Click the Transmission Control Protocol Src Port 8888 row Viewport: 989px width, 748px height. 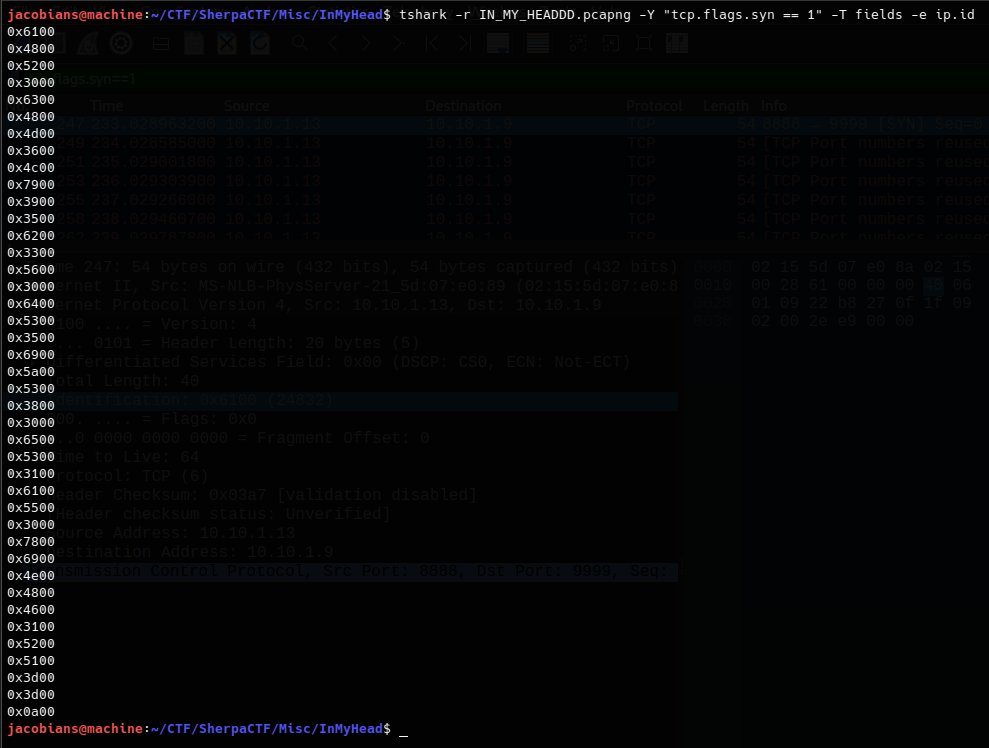tap(365, 571)
